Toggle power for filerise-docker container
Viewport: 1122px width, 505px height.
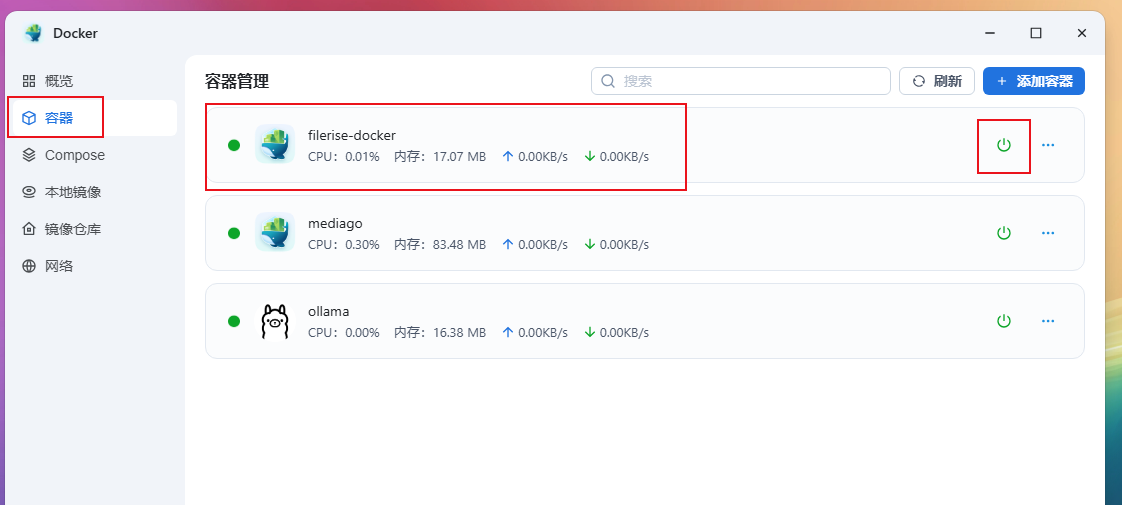coord(1004,145)
